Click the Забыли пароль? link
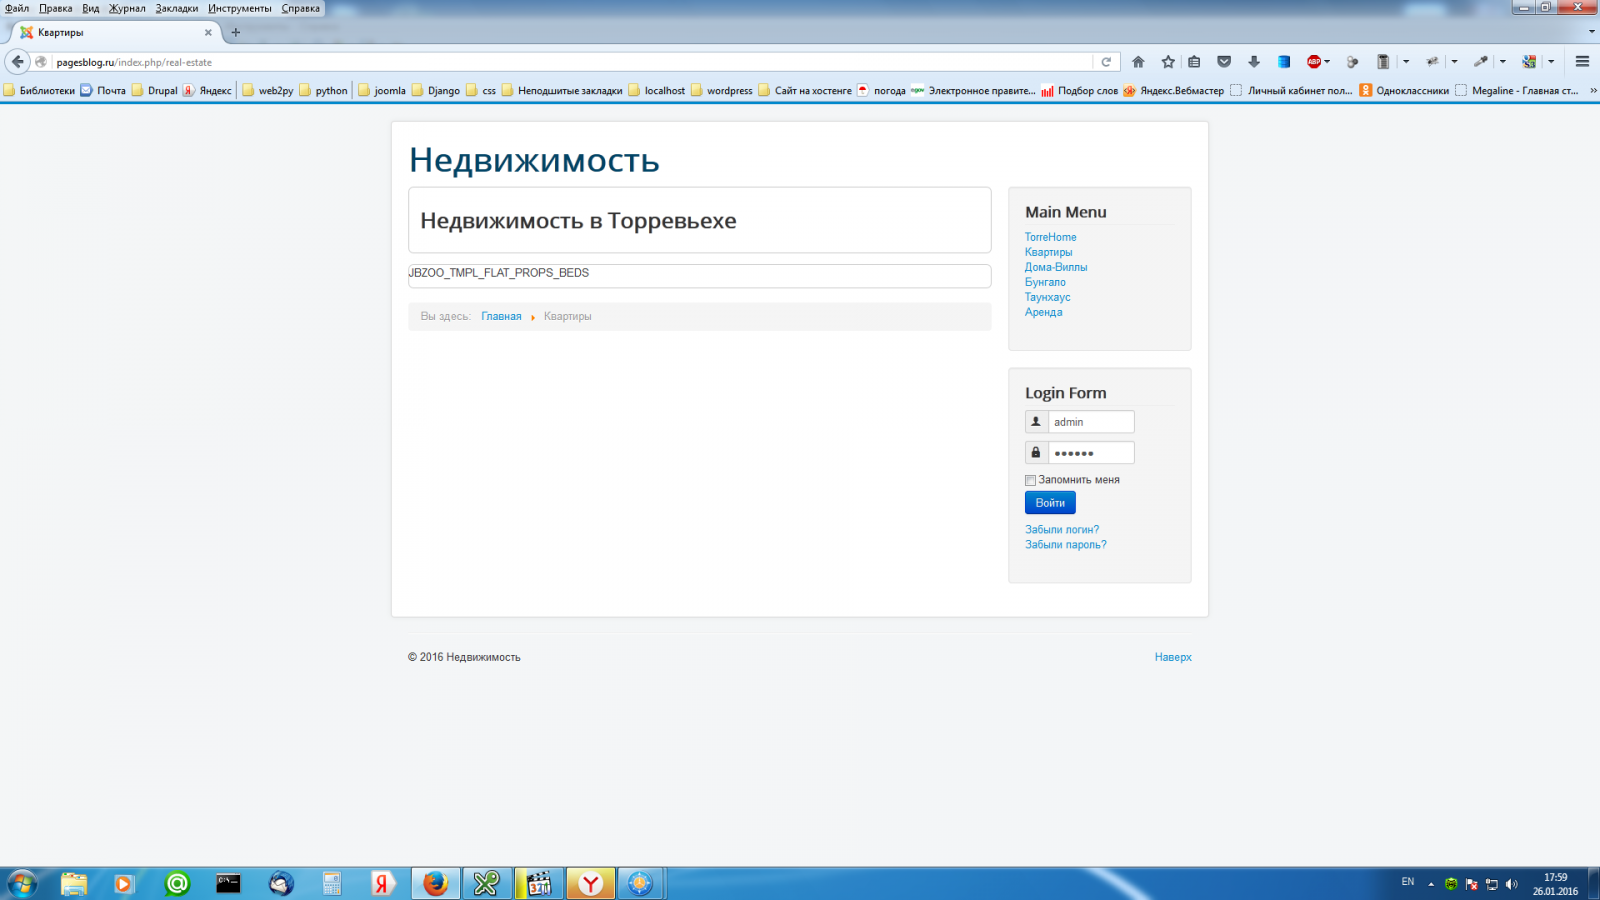The image size is (1600, 900). 1065,545
